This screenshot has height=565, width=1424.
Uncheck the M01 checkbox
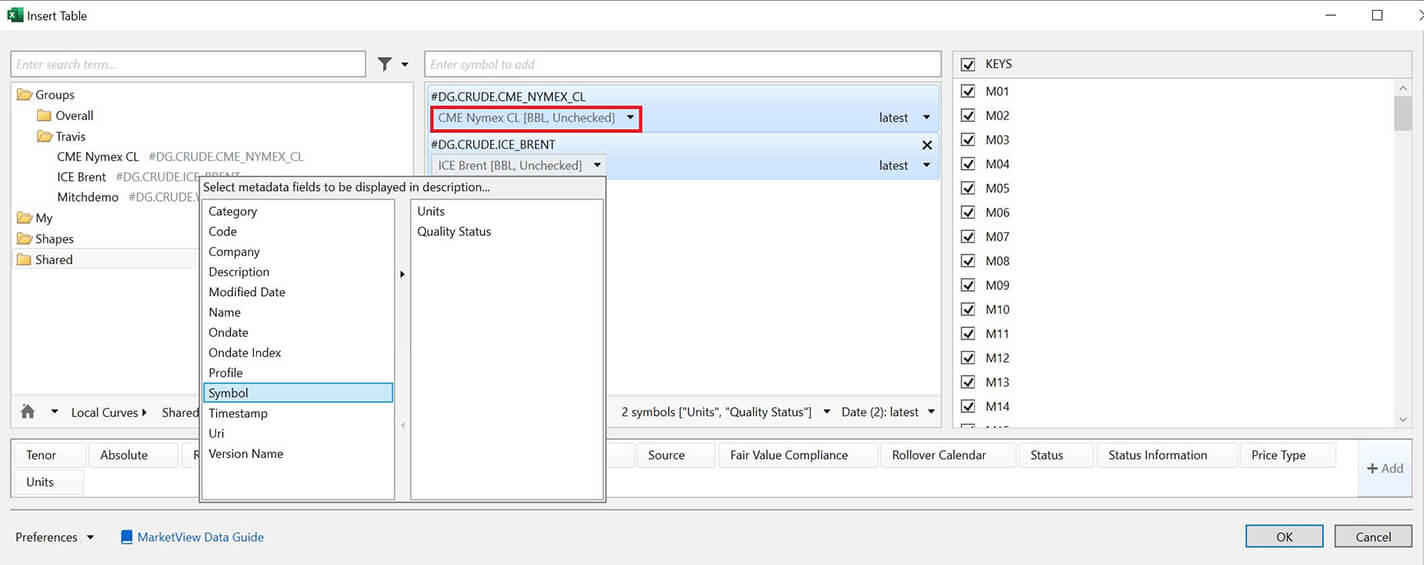[x=968, y=91]
